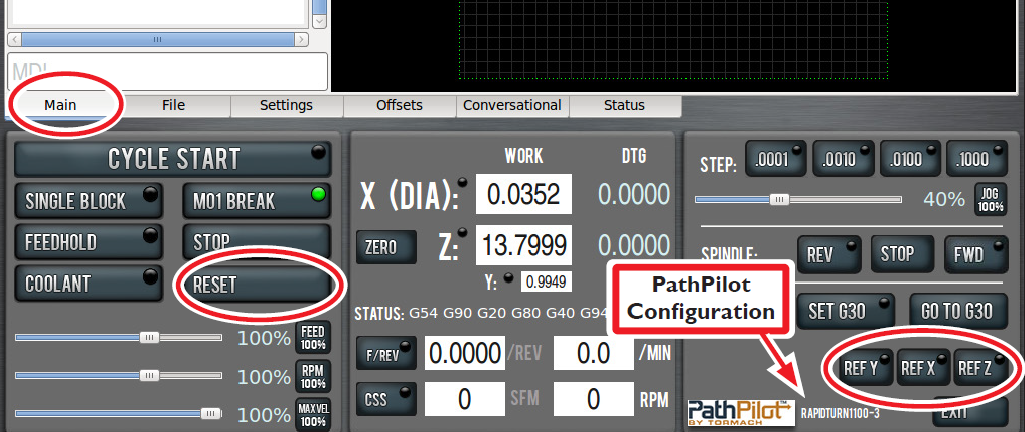Select the .0001 step size
The image size is (1025, 432).
[774, 161]
